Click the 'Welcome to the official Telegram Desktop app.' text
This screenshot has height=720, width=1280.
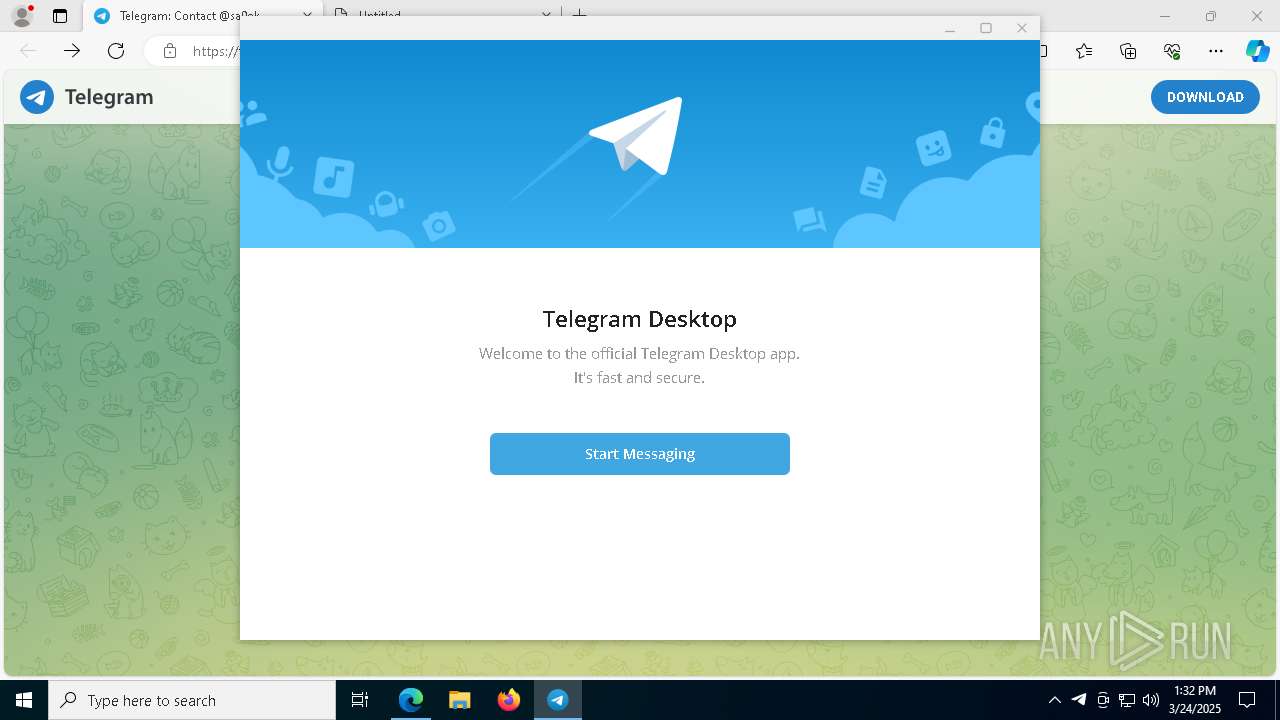click(x=639, y=353)
